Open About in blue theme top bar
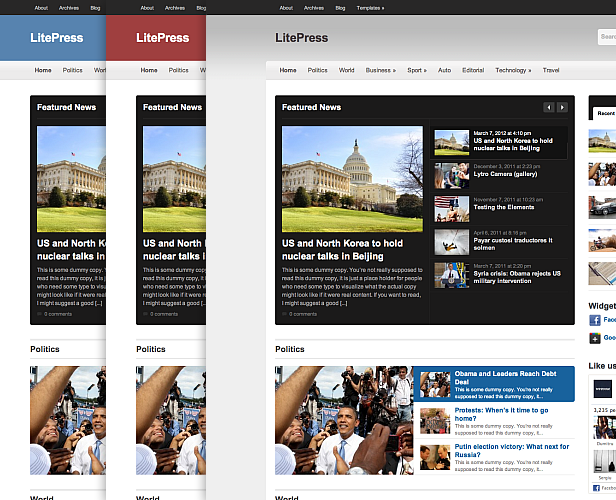This screenshot has height=500, width=616. (x=41, y=8)
